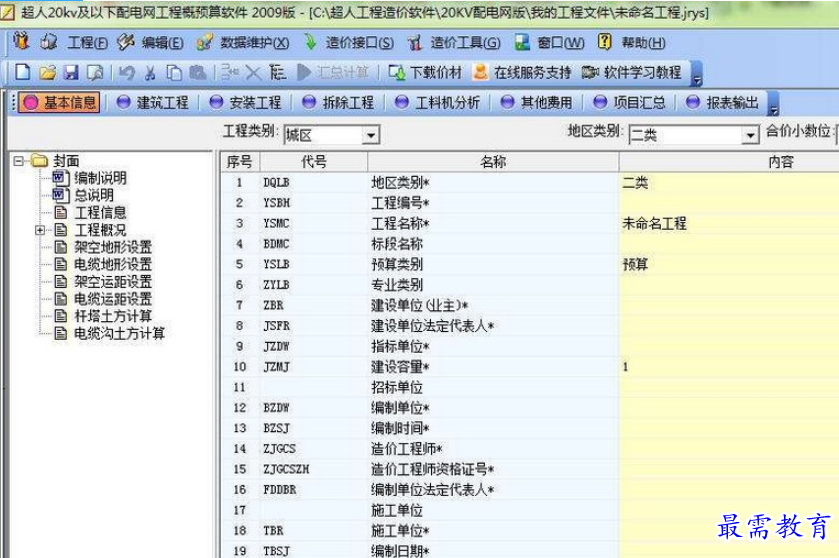Click the 汇总计算 play arrow button
The height and width of the screenshot is (558, 839).
coord(333,72)
